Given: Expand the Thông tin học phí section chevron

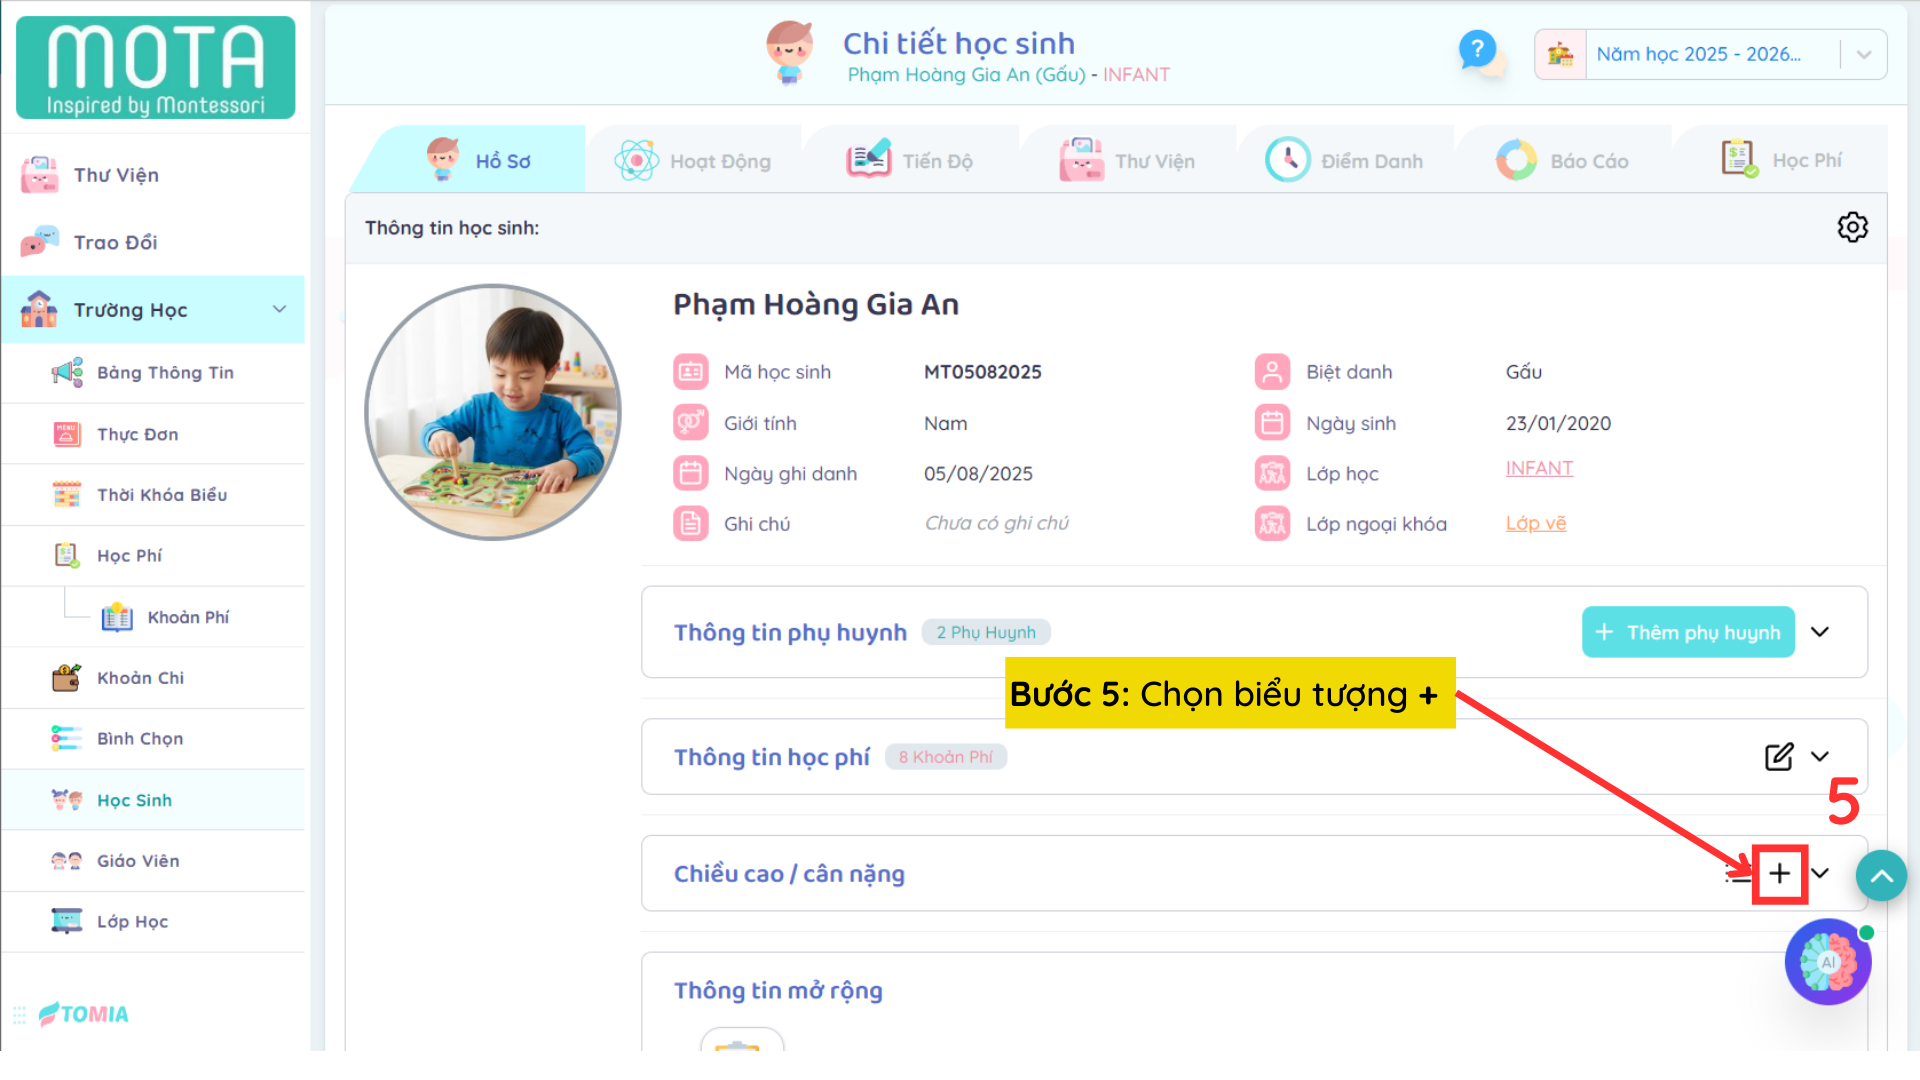Looking at the screenshot, I should [1820, 757].
